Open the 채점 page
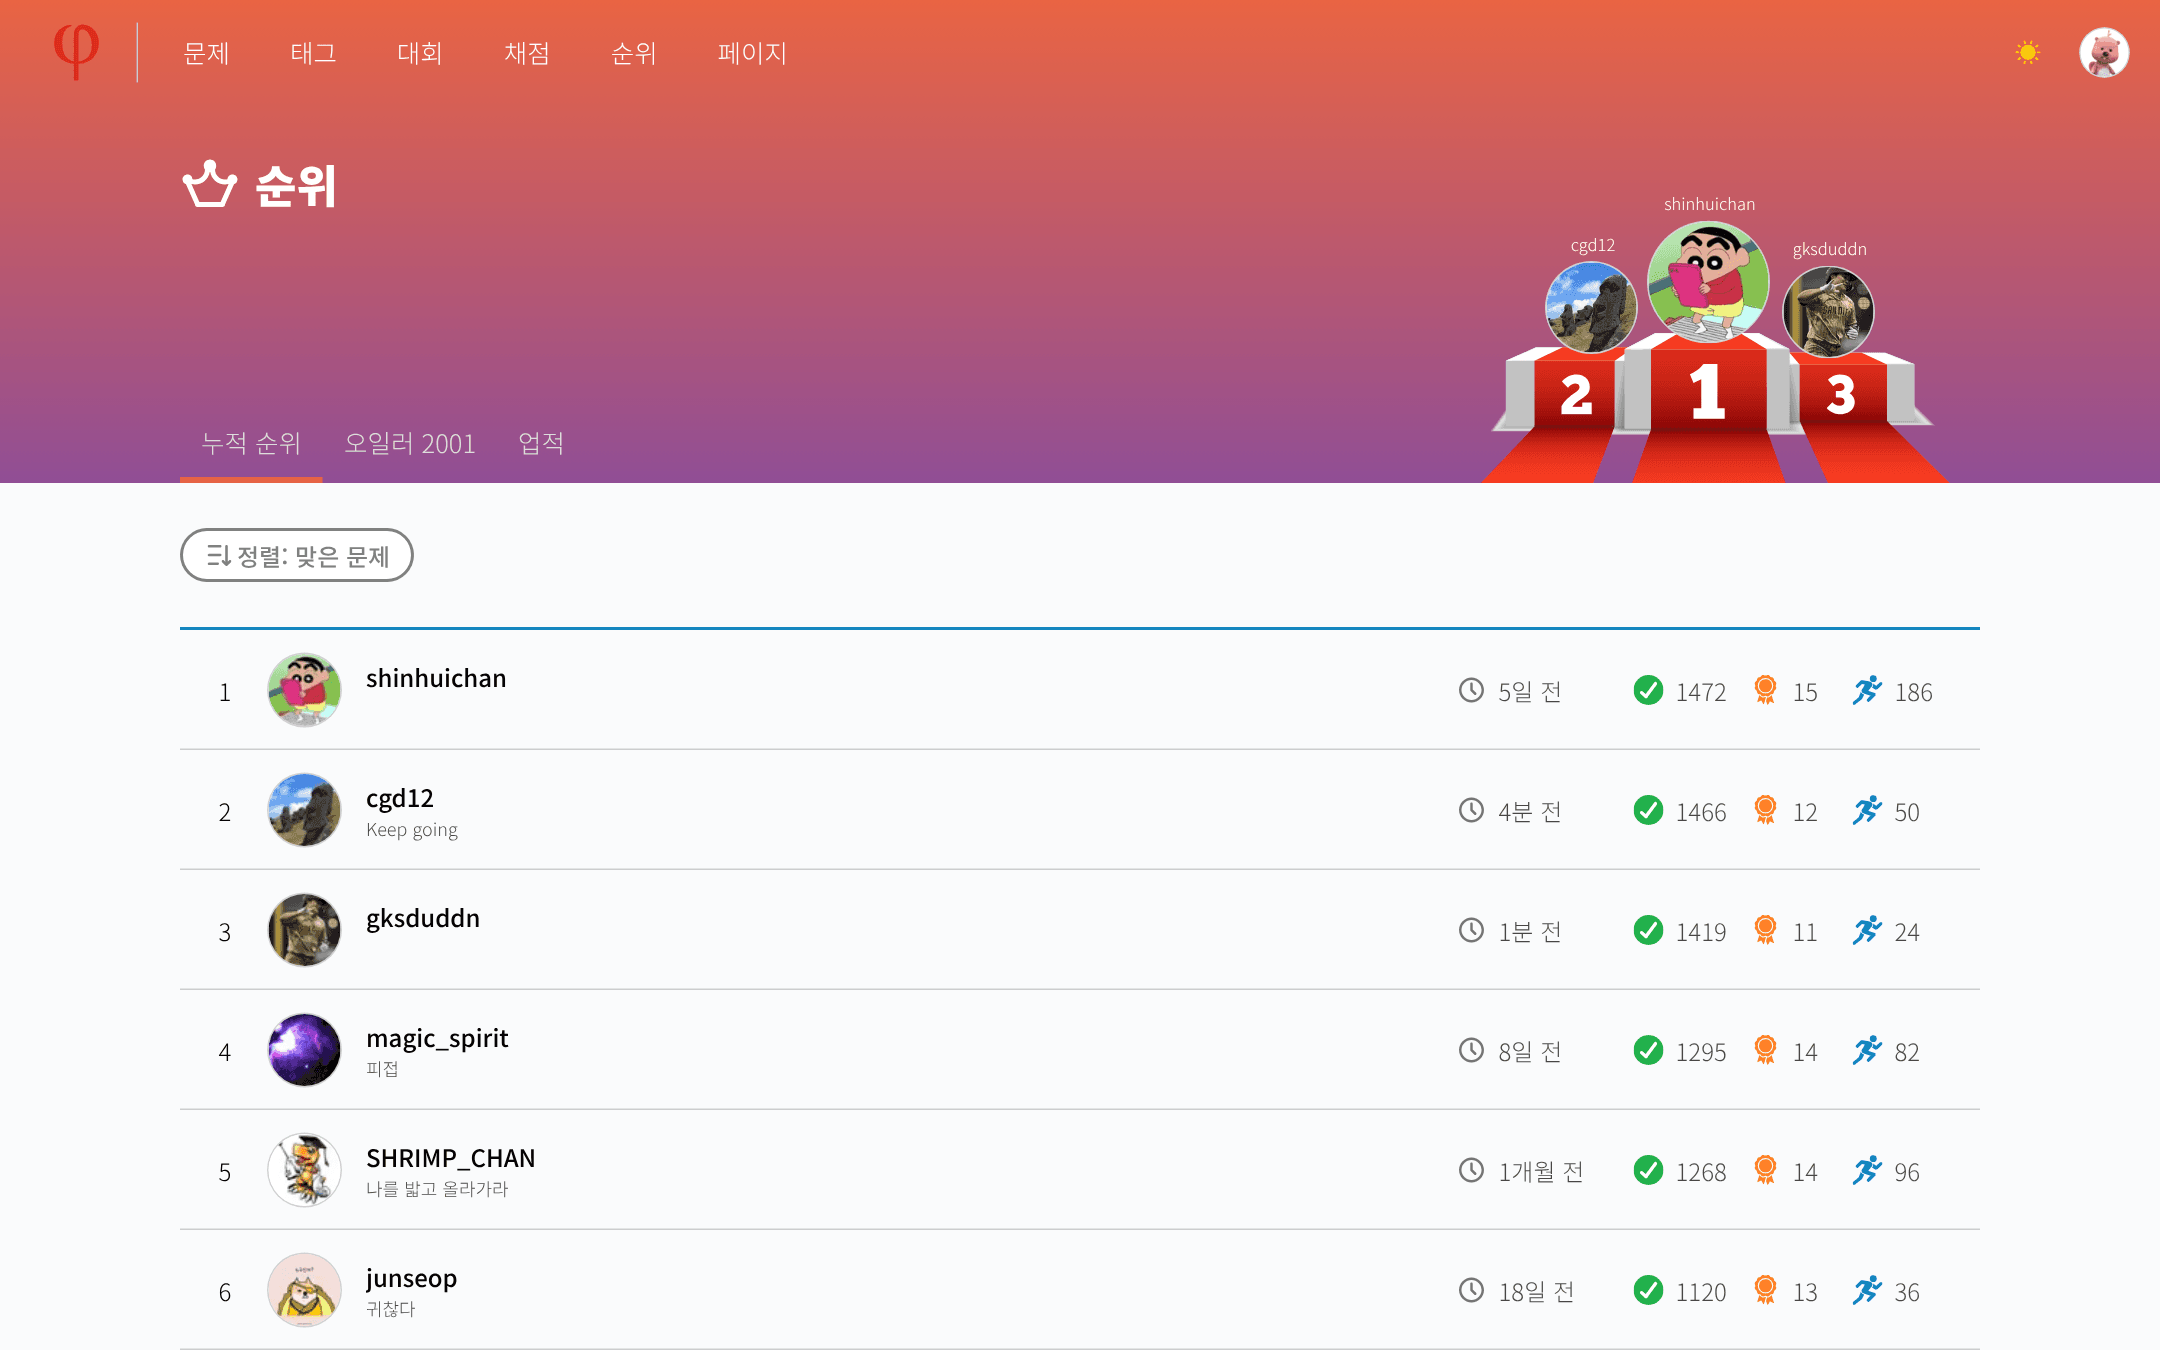This screenshot has width=2160, height=1350. [x=527, y=53]
